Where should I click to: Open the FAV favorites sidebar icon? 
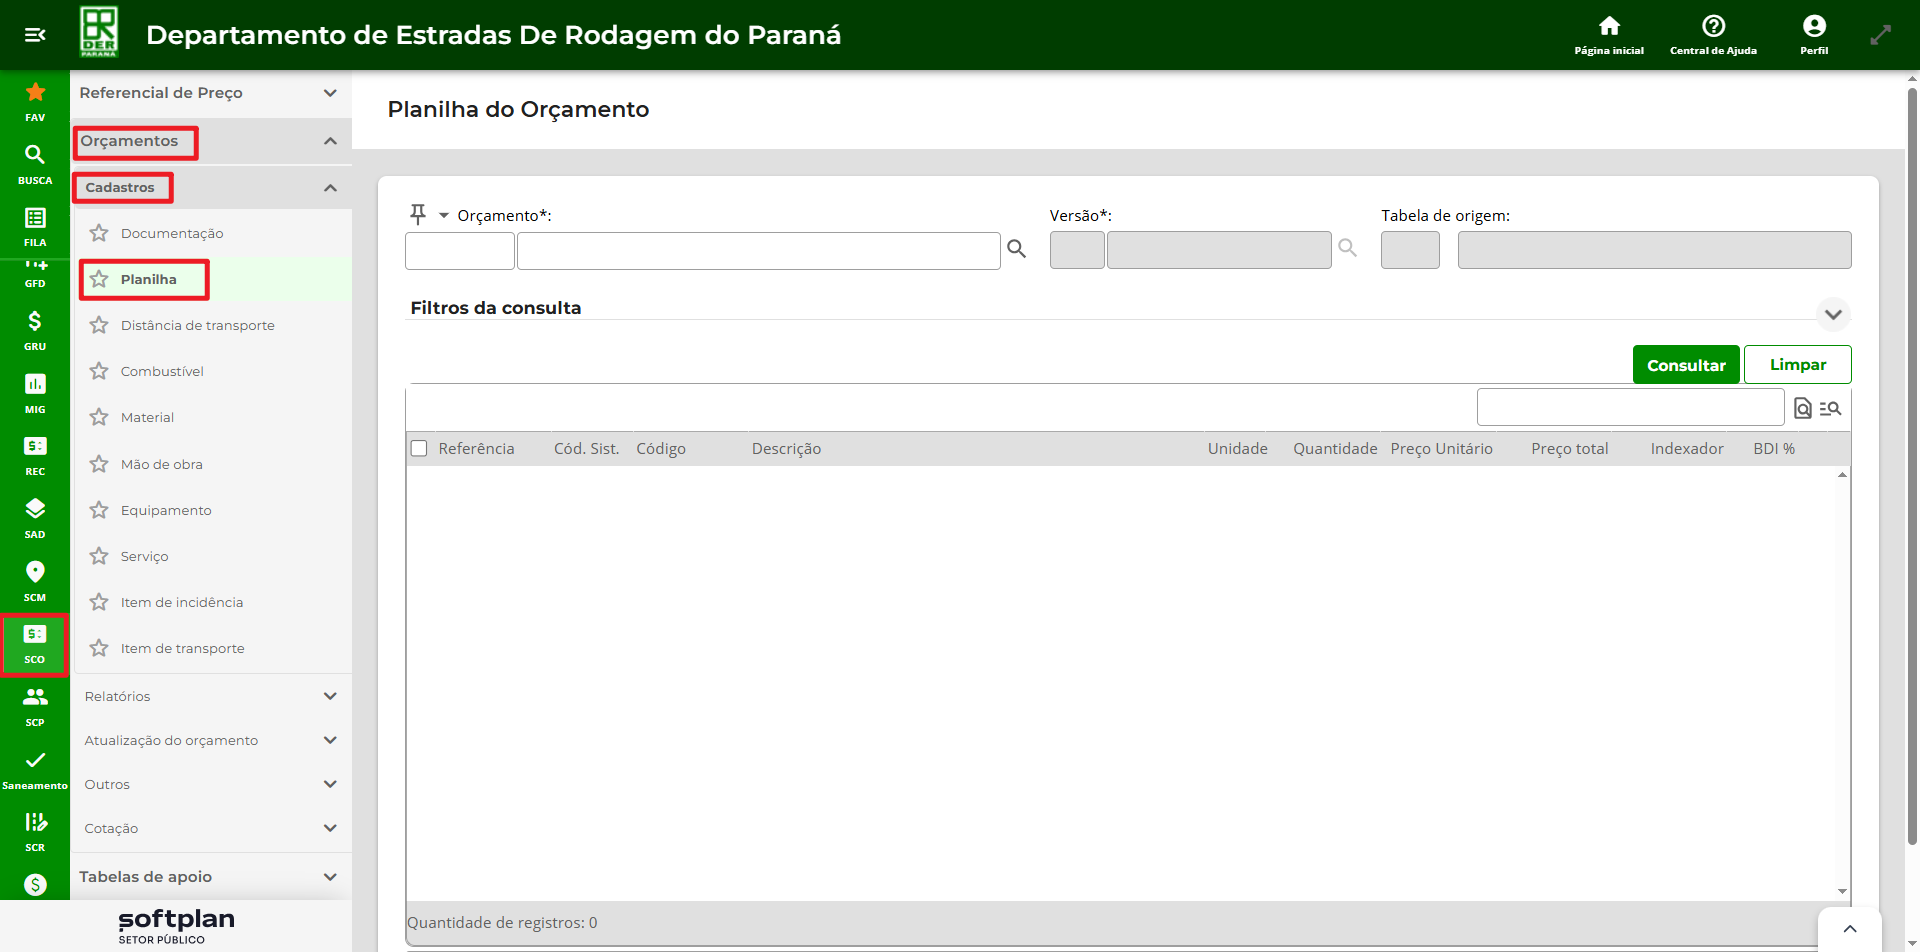click(x=35, y=101)
